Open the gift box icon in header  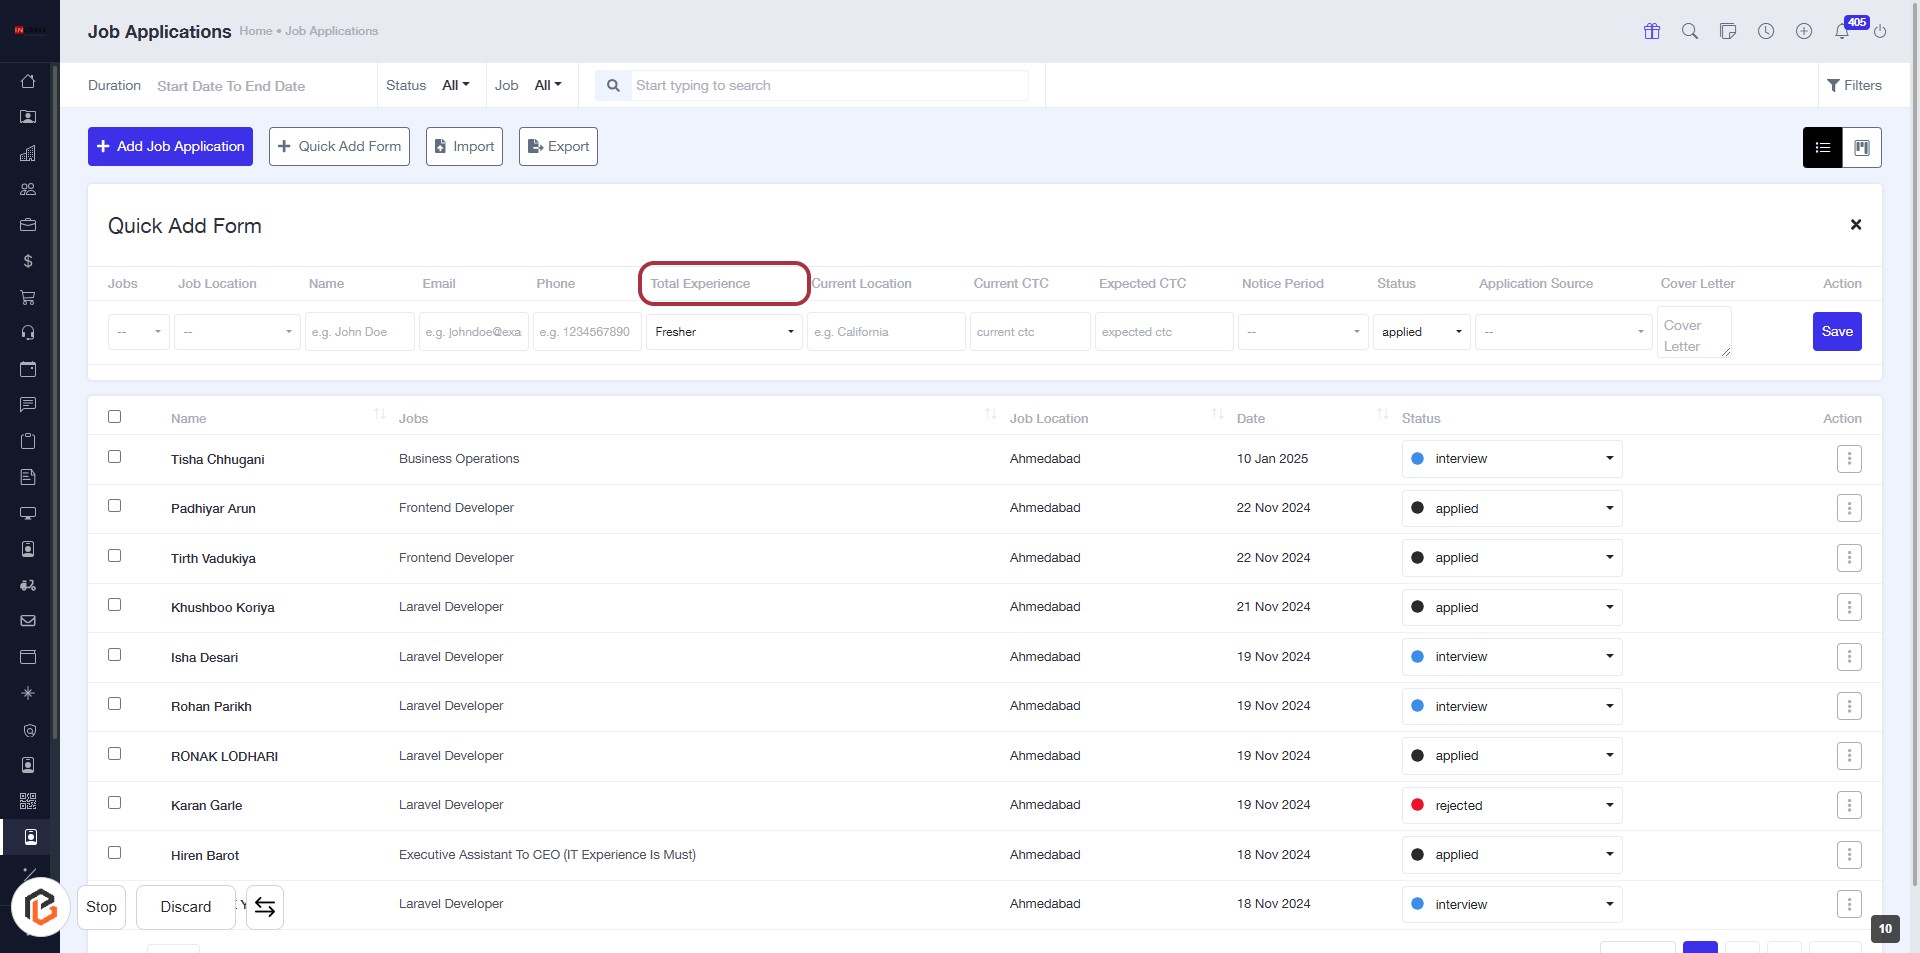[x=1652, y=32]
